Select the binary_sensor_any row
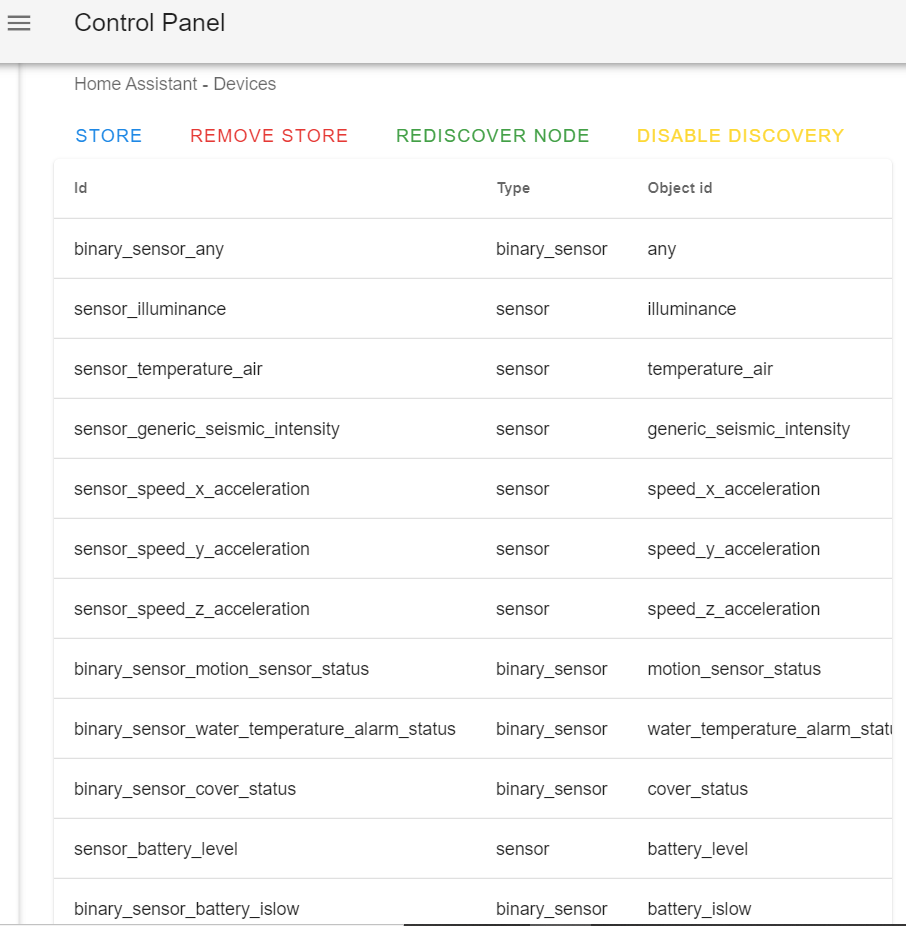 click(149, 249)
